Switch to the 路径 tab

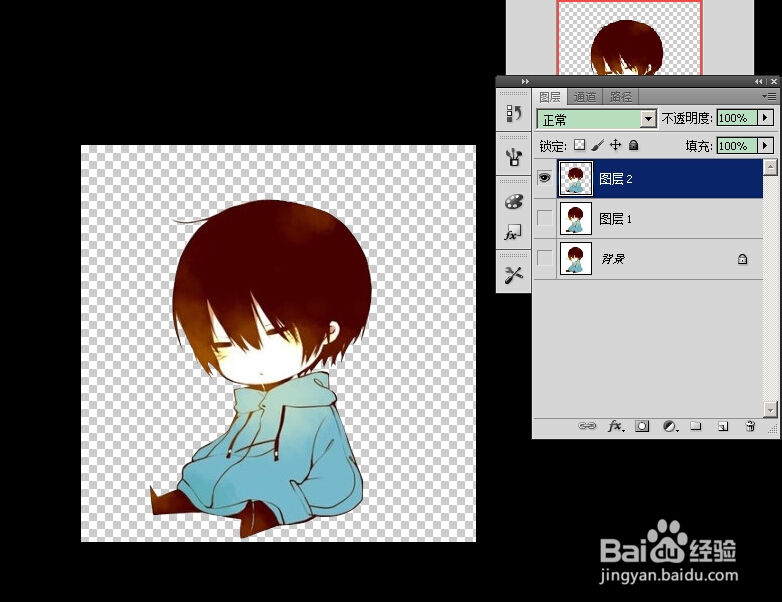[621, 97]
